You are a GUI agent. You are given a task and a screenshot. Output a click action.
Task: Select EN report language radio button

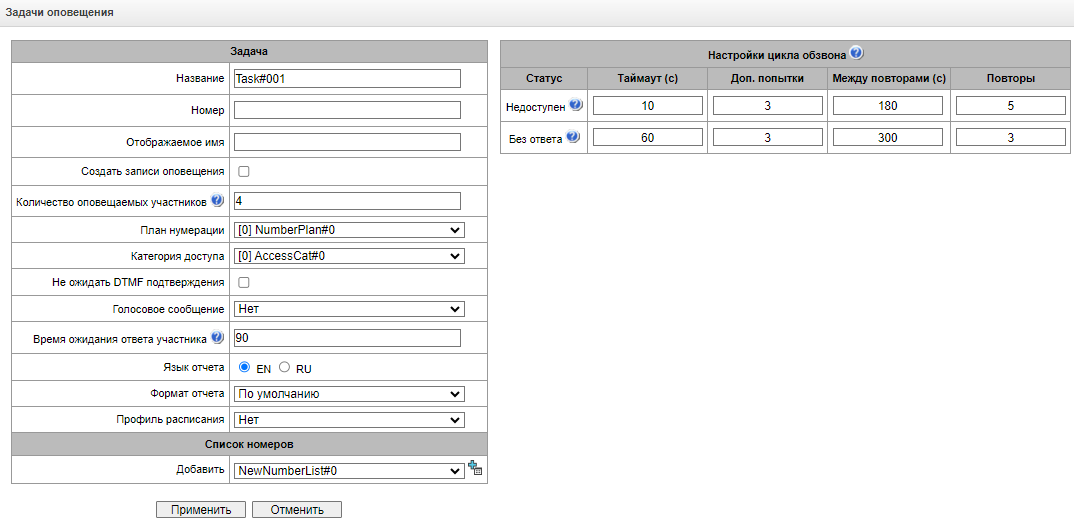click(x=245, y=367)
